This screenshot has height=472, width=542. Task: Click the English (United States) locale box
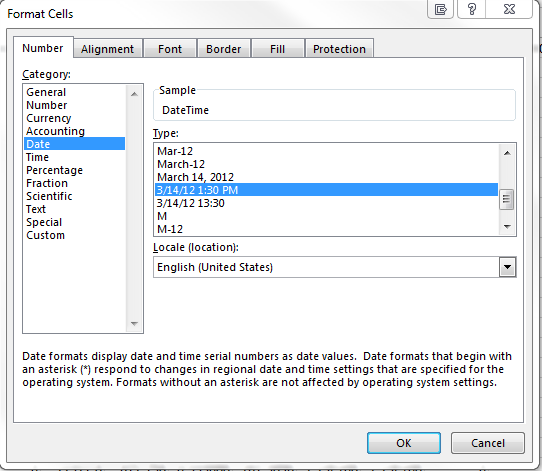point(334,267)
